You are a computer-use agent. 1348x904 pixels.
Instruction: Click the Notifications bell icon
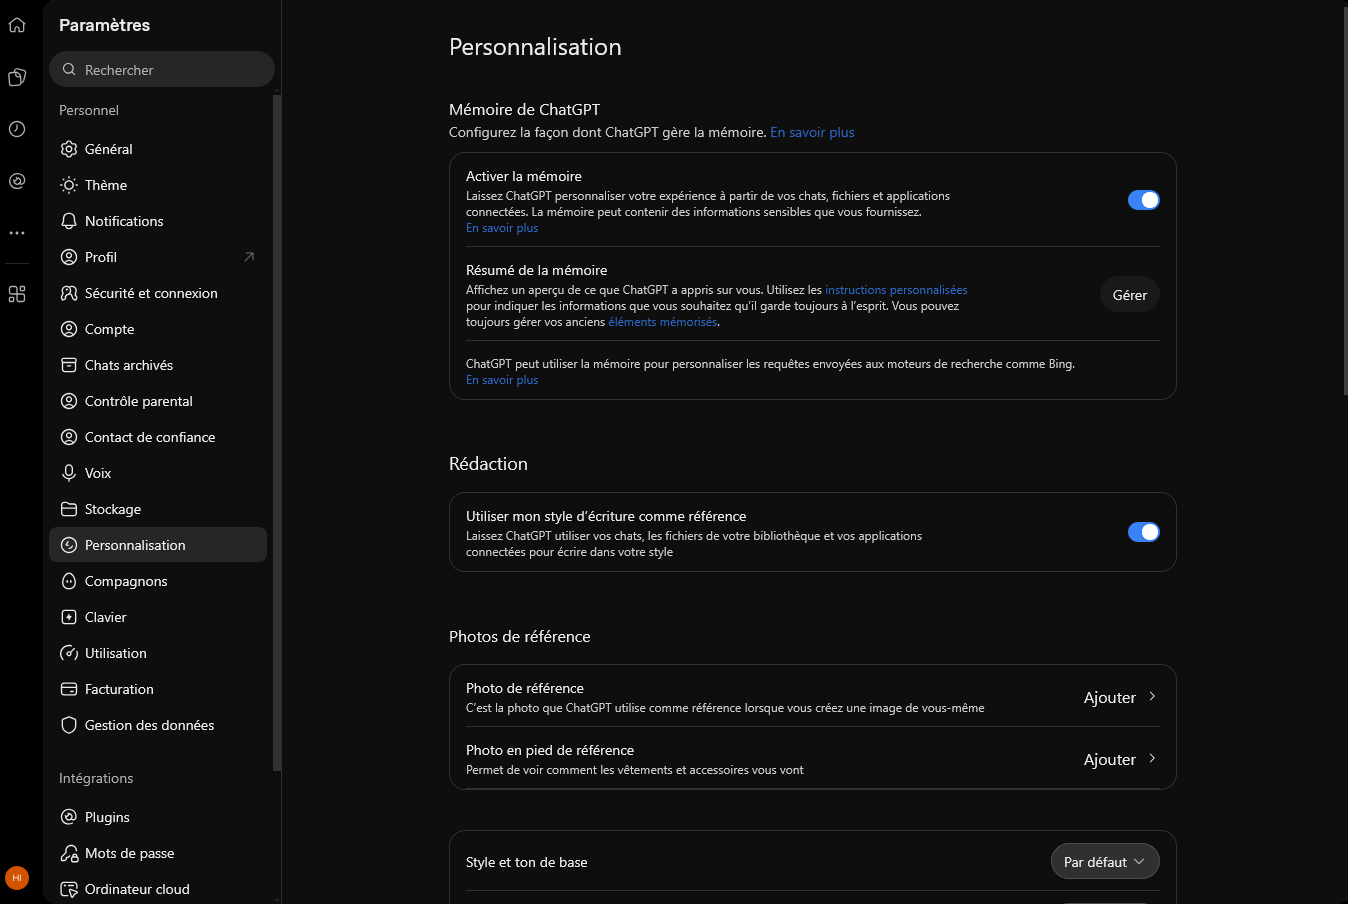click(x=69, y=221)
